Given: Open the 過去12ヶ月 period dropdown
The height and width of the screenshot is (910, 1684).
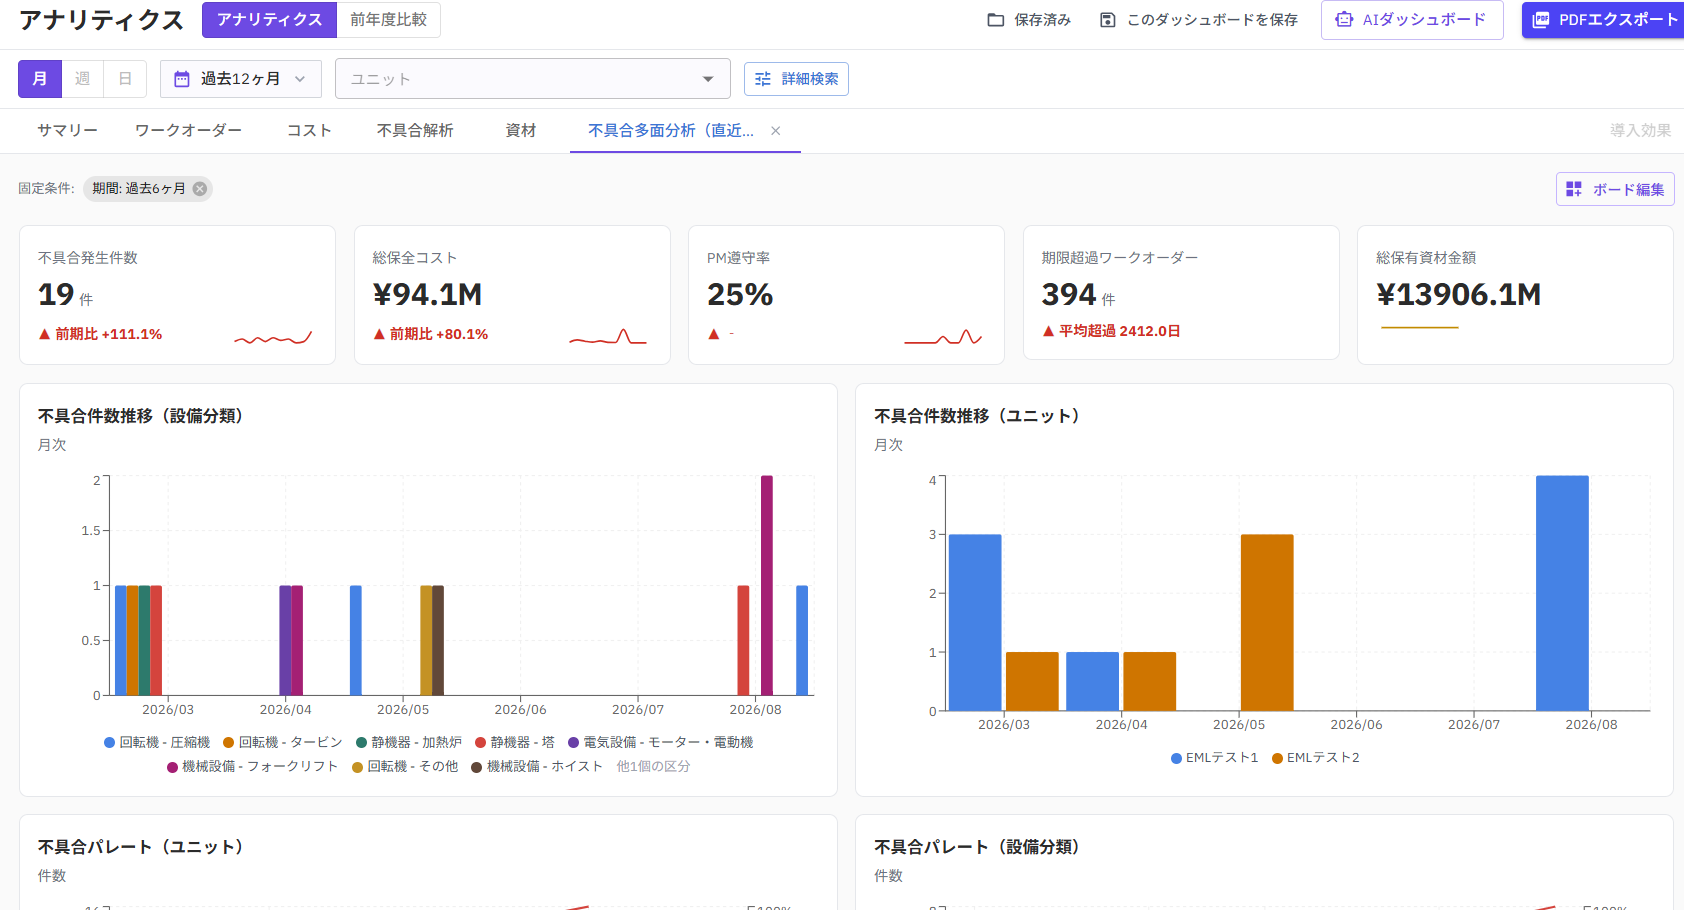Looking at the screenshot, I should 241,79.
